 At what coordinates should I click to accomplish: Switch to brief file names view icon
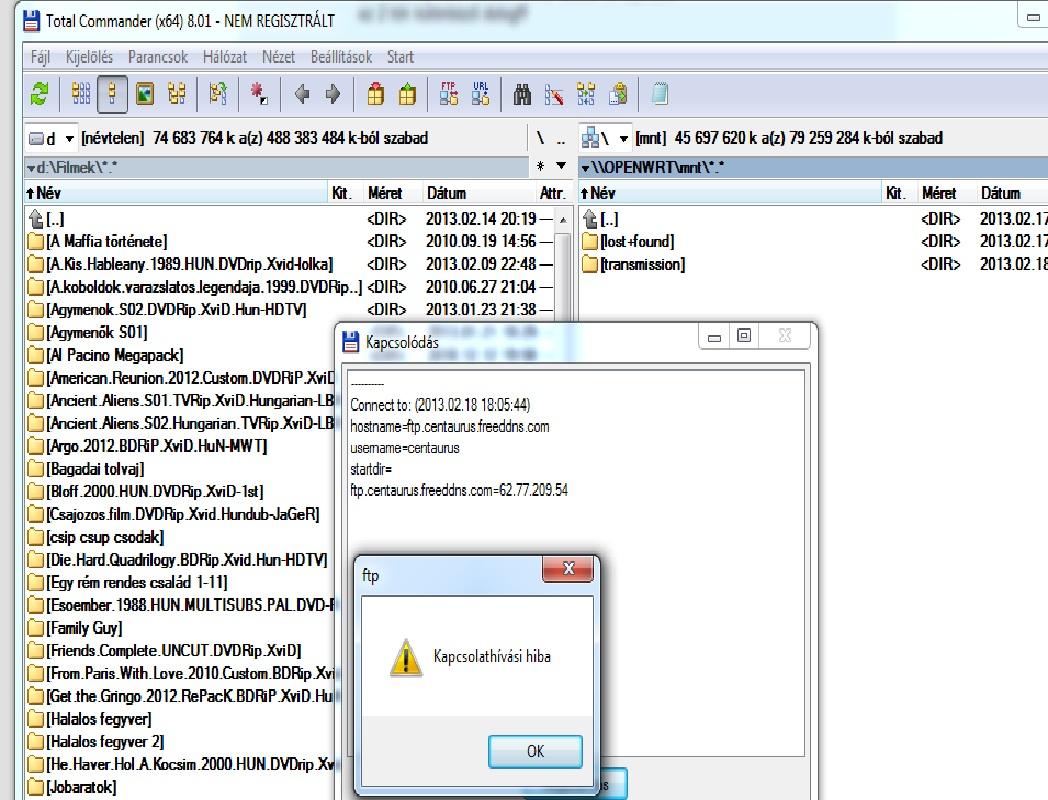[x=81, y=94]
